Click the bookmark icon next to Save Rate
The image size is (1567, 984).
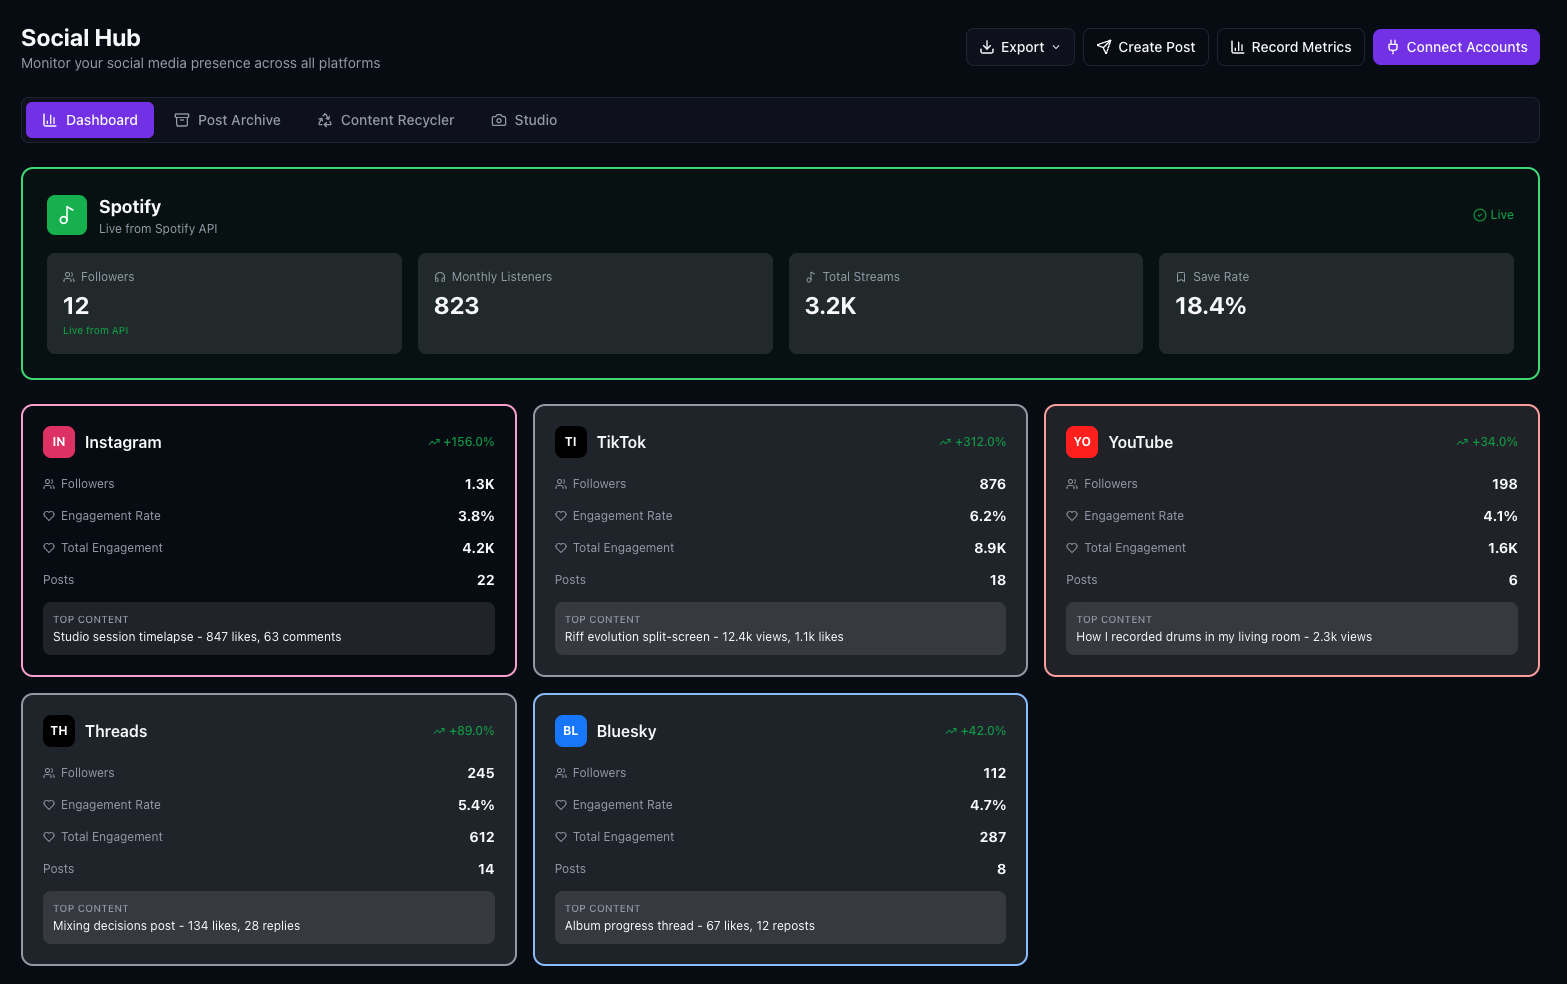click(x=1181, y=276)
